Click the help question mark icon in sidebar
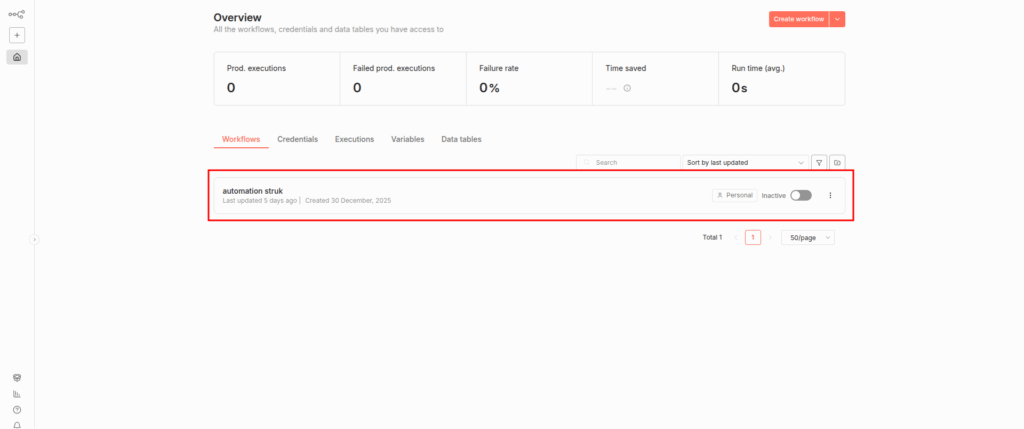 [17, 410]
